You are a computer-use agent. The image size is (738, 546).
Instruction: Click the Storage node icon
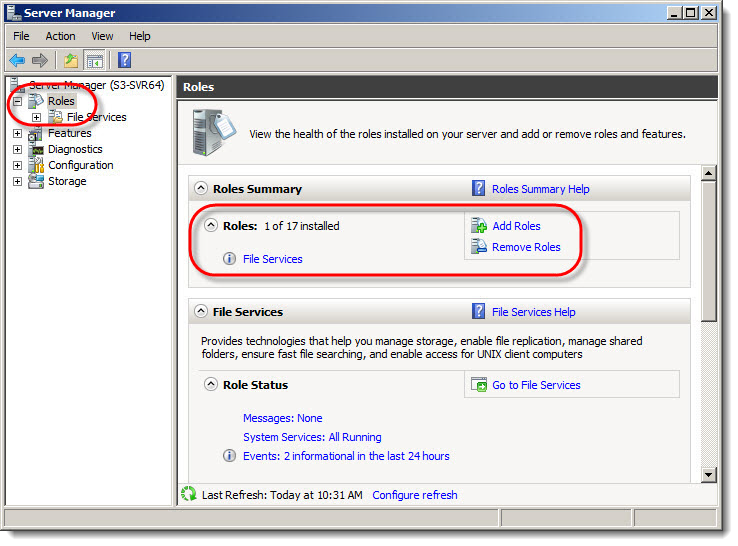point(36,181)
